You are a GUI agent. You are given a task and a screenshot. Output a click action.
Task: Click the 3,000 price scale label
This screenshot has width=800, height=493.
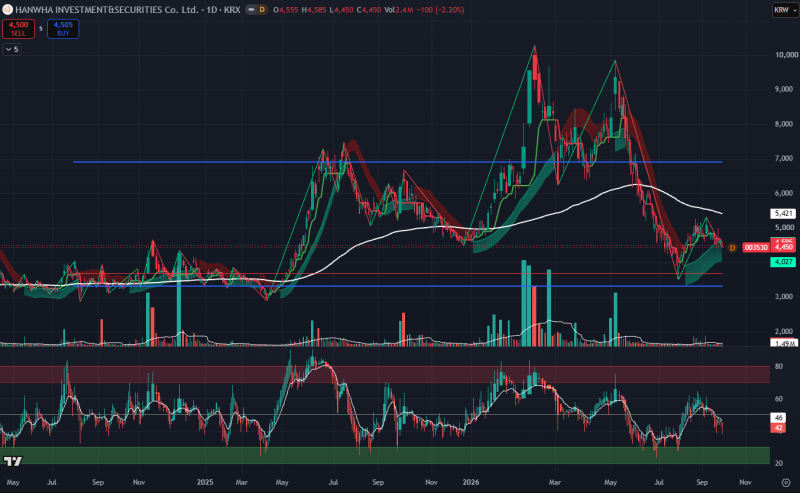pyautogui.click(x=784, y=297)
